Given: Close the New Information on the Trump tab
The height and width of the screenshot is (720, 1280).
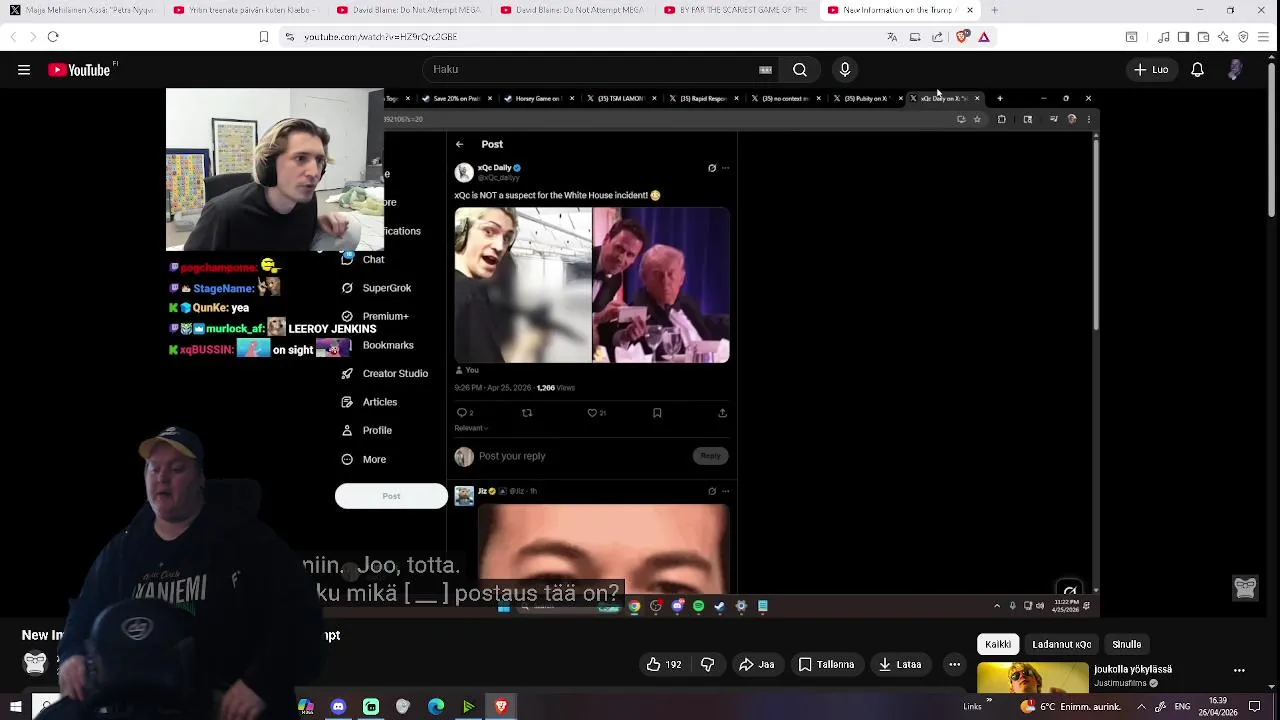Looking at the screenshot, I should click(x=969, y=10).
